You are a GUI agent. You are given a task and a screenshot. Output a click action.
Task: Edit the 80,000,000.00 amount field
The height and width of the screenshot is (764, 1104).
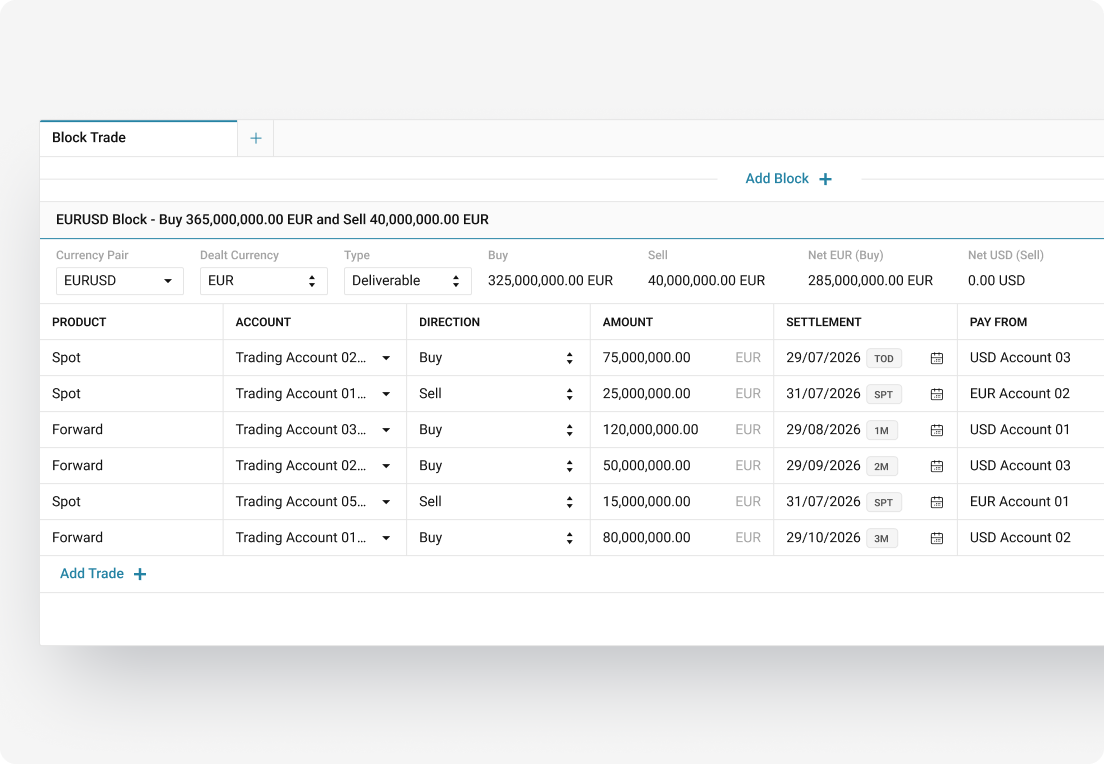pyautogui.click(x=682, y=537)
